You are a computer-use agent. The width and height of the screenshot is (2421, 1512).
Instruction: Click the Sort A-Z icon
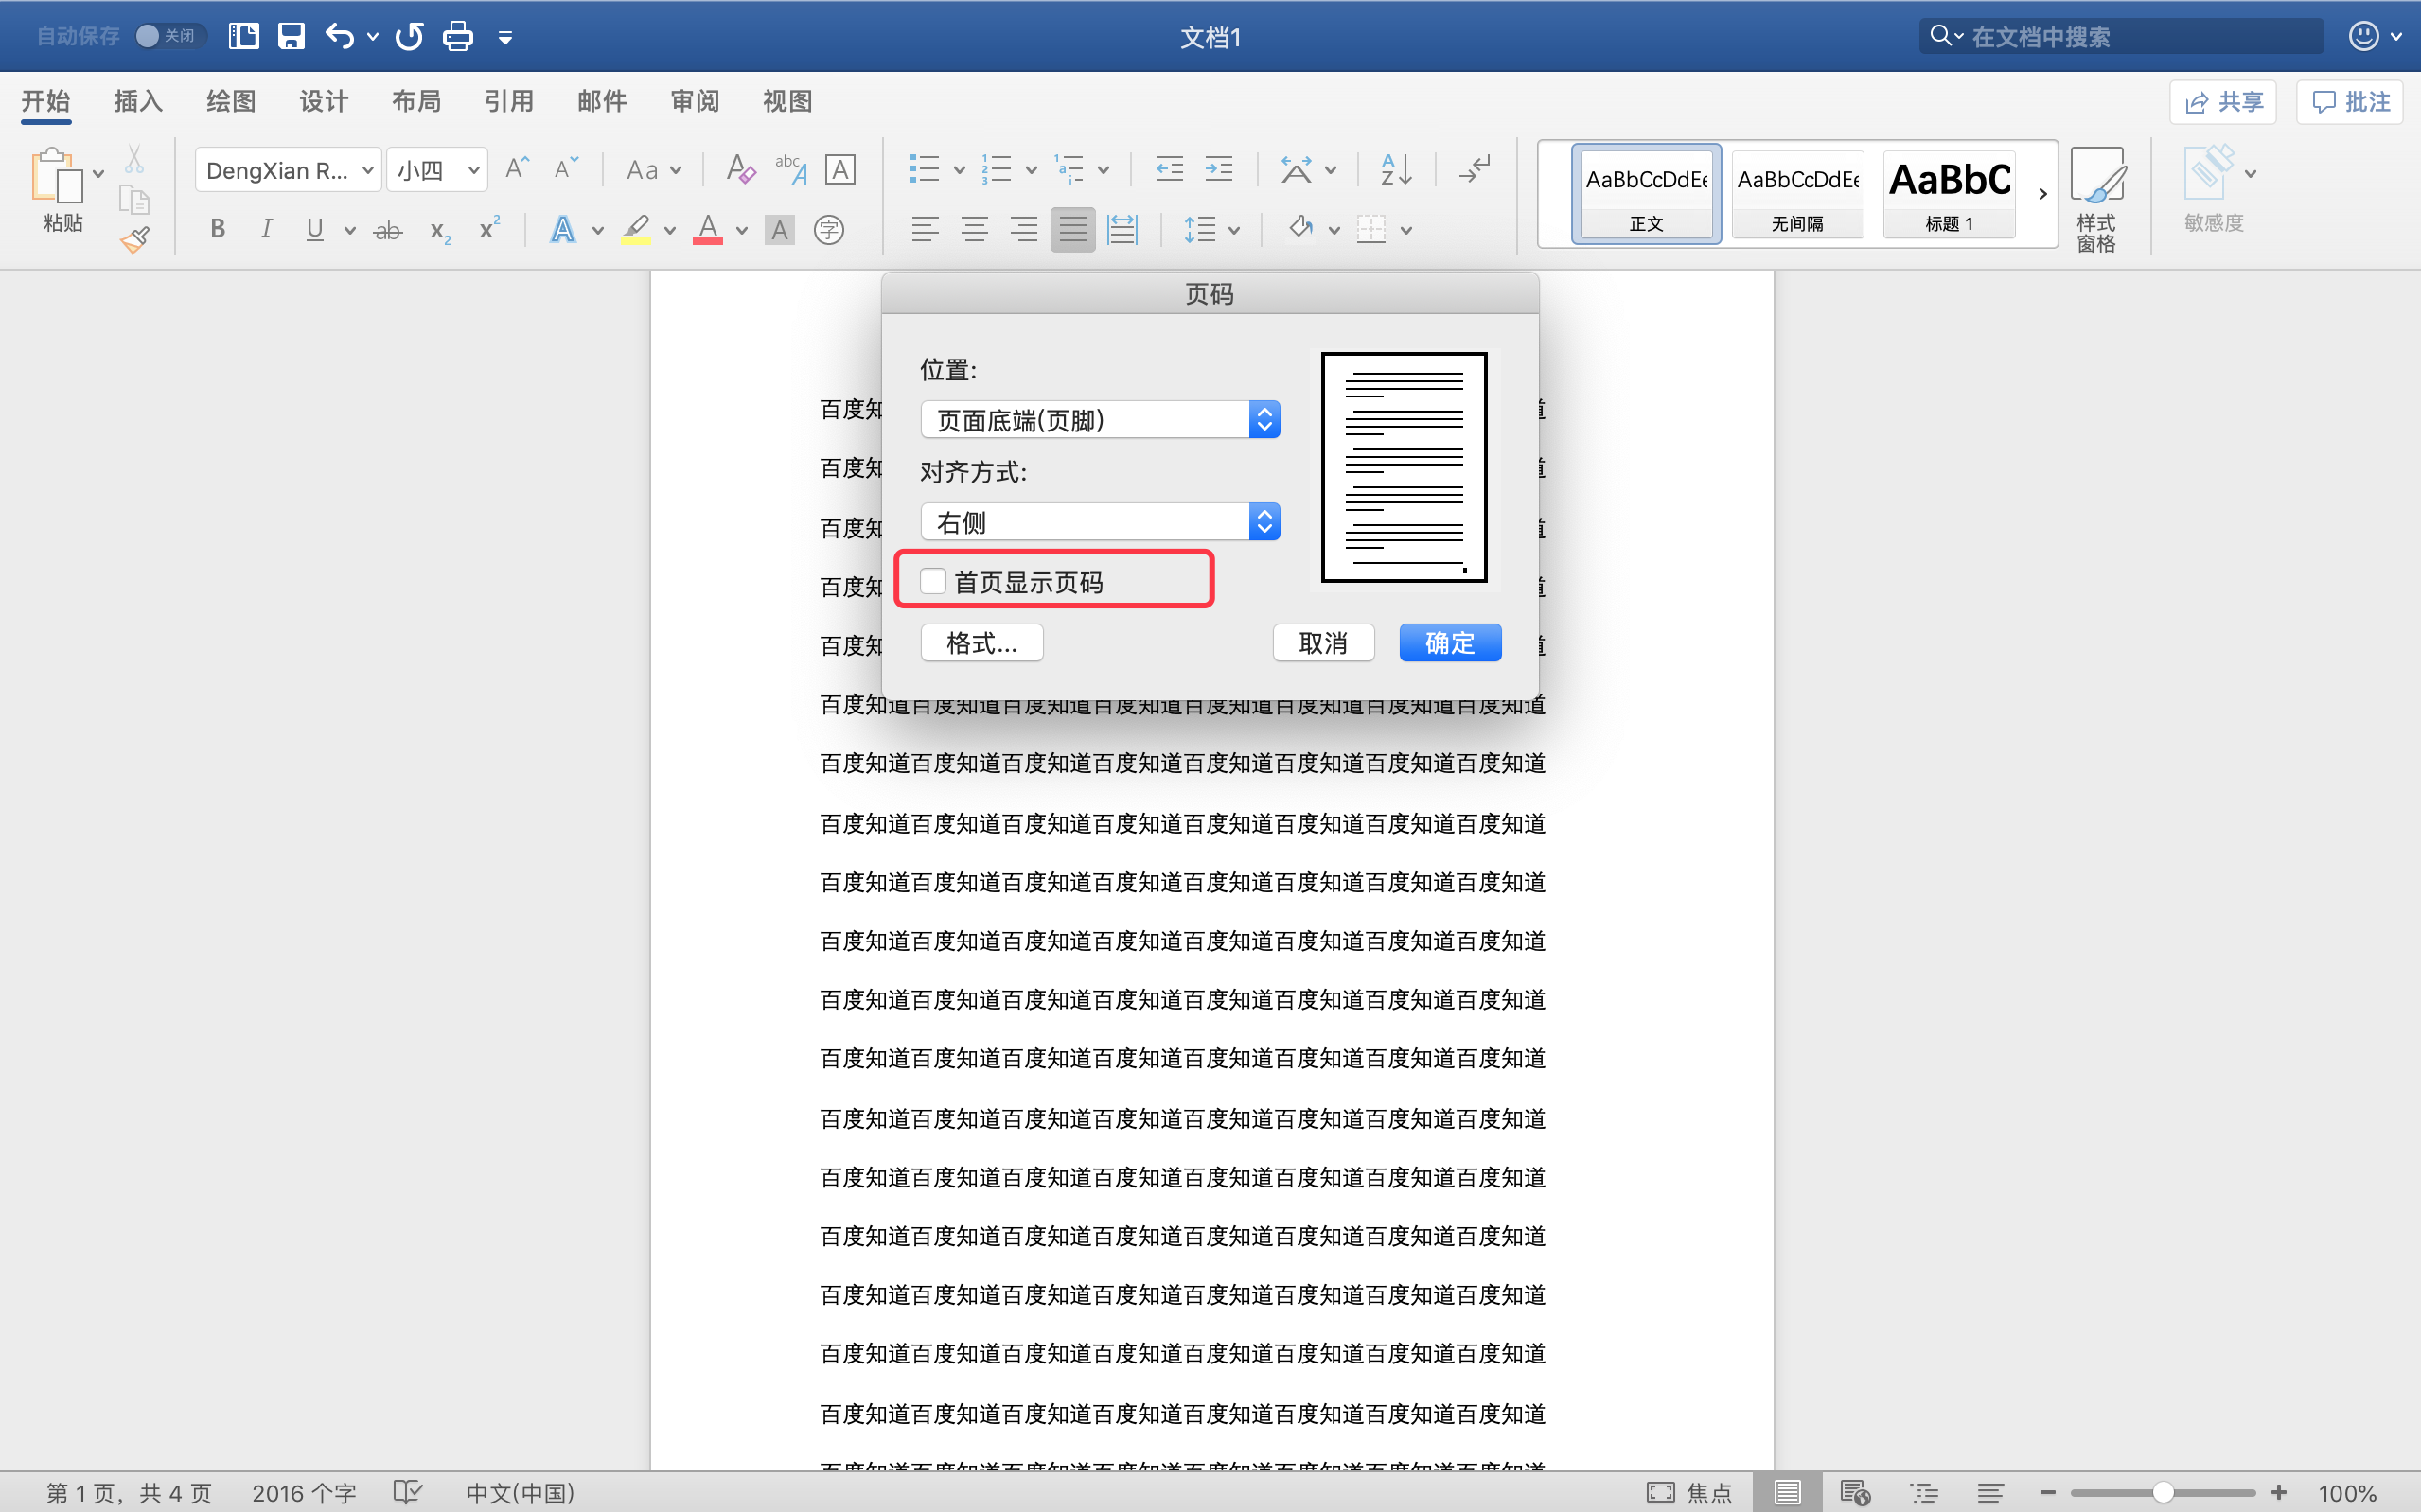pyautogui.click(x=1396, y=169)
